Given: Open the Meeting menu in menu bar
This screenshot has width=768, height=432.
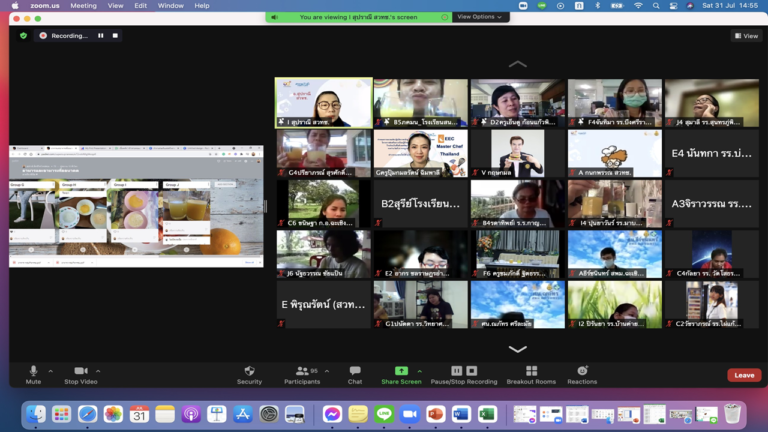Looking at the screenshot, I should pos(84,5).
